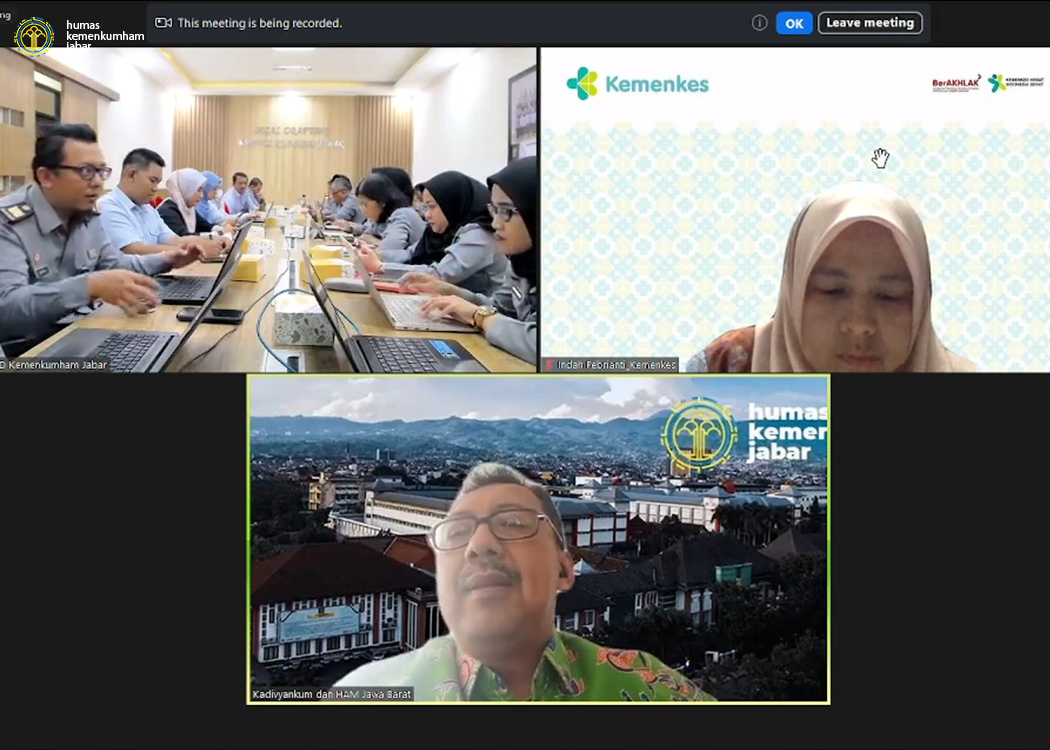Open the info icon beside the OK button
This screenshot has width=1050, height=750.
pyautogui.click(x=759, y=22)
